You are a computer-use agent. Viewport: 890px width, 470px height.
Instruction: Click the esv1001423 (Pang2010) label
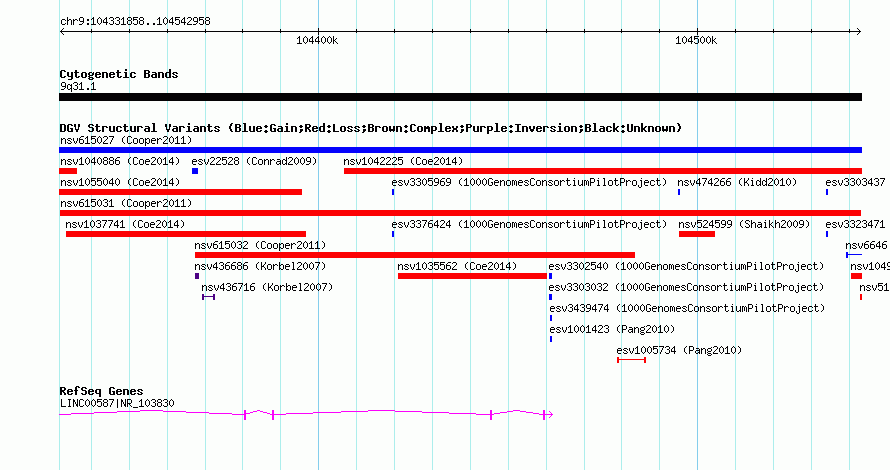point(612,329)
